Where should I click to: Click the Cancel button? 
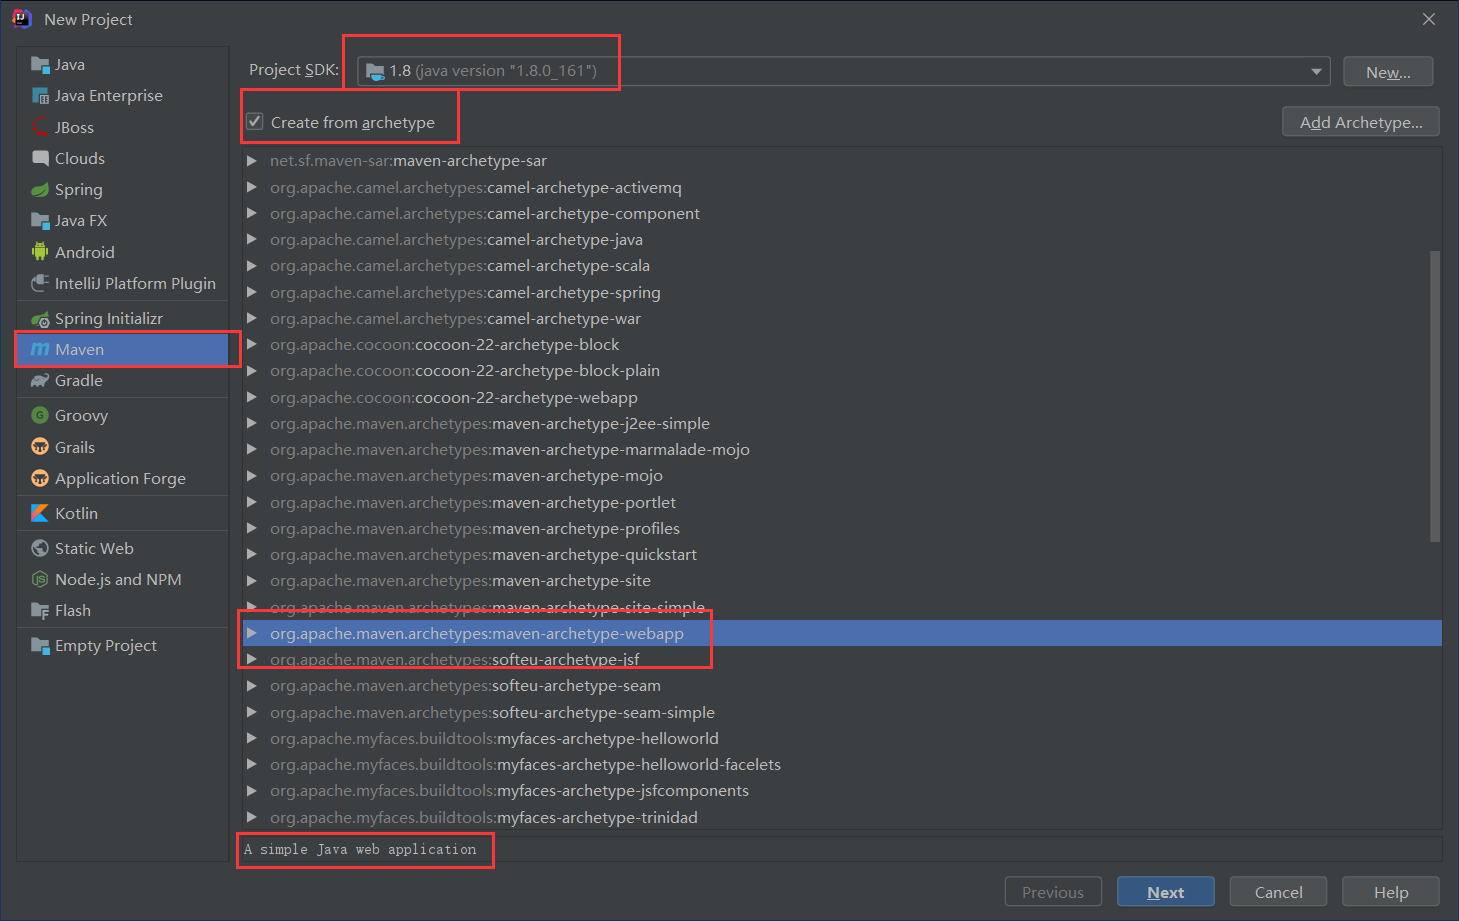coord(1278,892)
